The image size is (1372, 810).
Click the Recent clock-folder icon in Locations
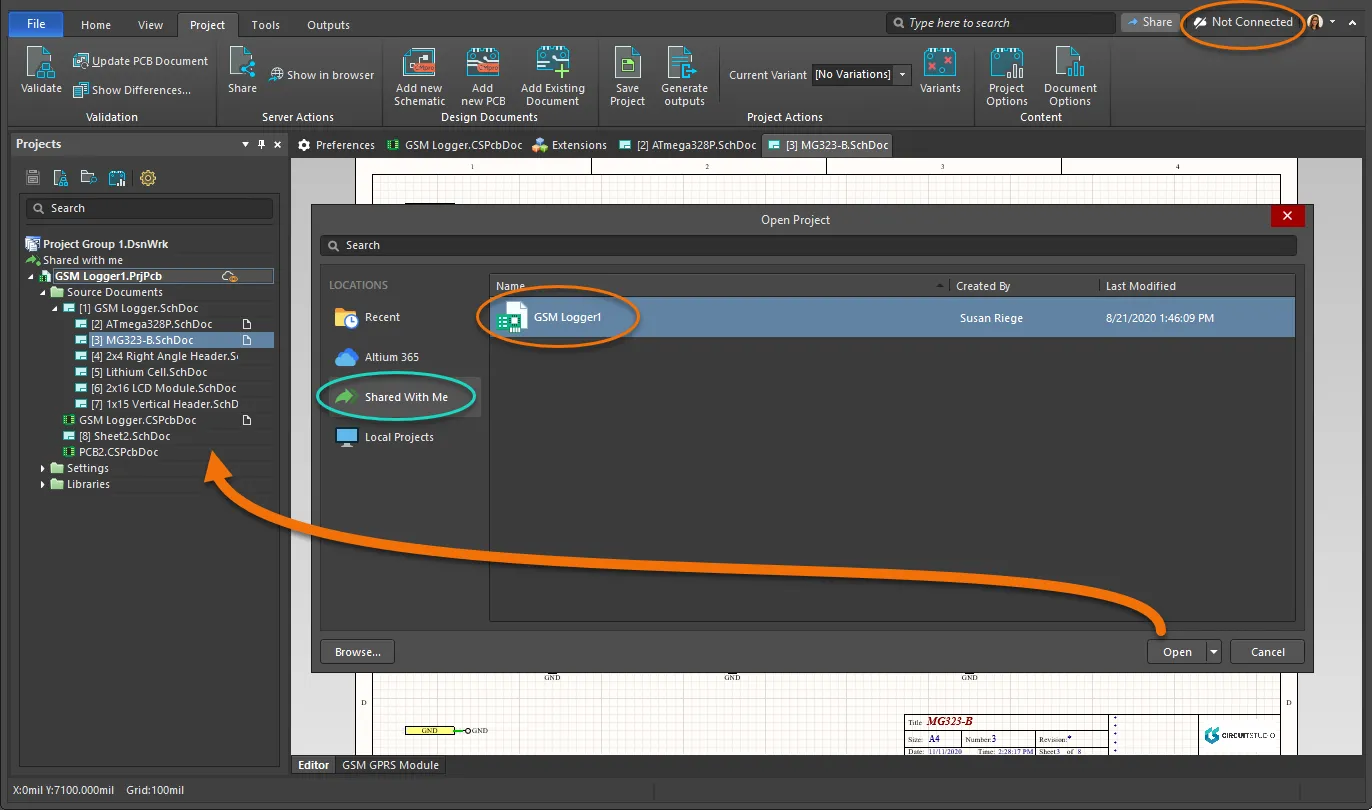pyautogui.click(x=347, y=317)
